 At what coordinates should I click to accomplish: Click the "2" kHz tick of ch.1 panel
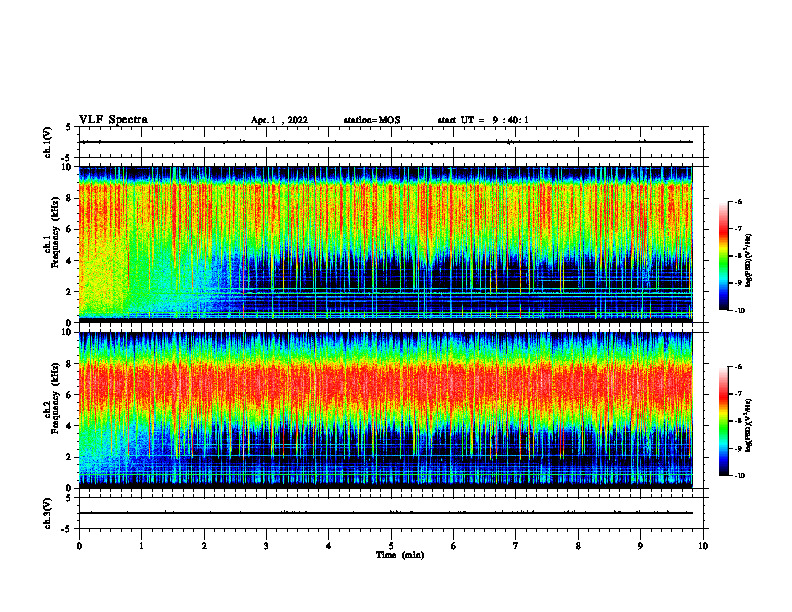point(69,292)
